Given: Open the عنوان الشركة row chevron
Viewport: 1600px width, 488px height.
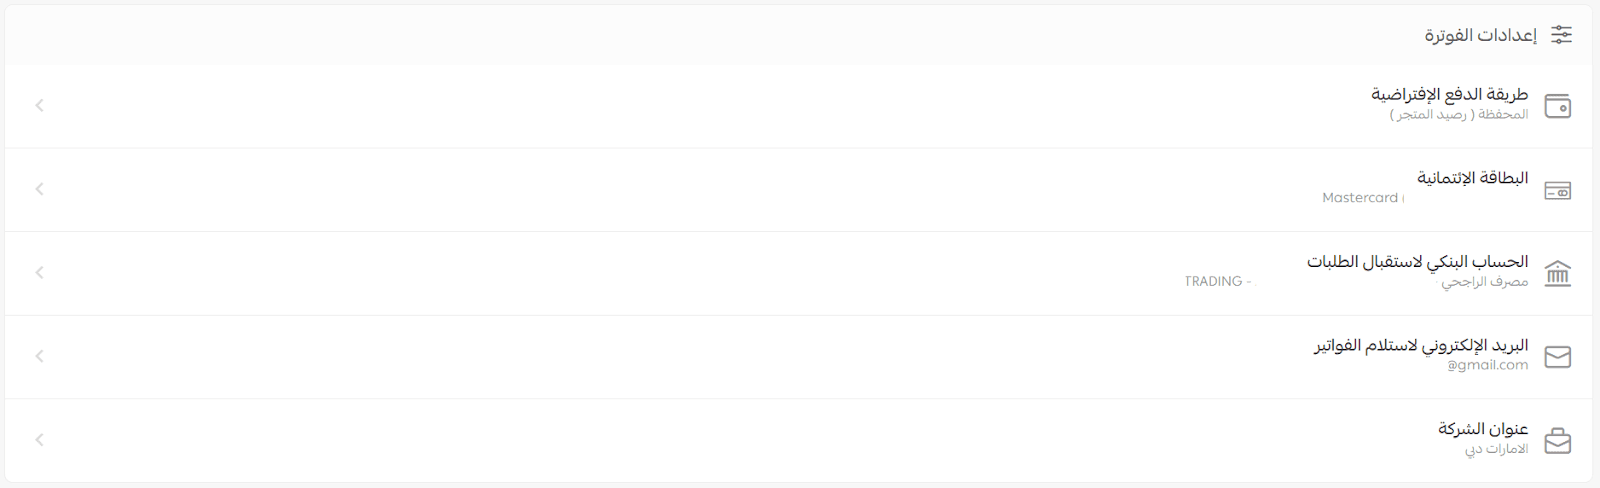Looking at the screenshot, I should pos(39,440).
